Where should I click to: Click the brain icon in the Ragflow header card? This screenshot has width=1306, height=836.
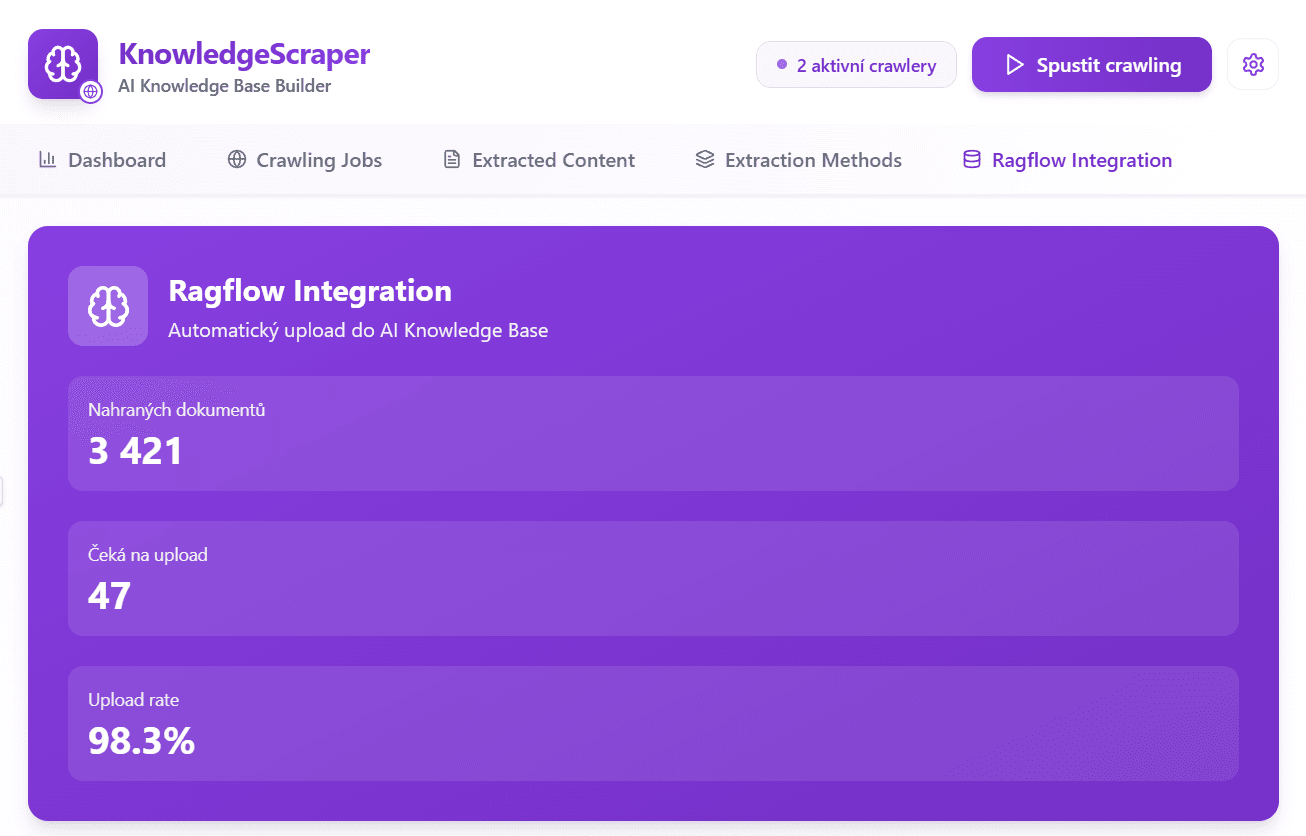pyautogui.click(x=107, y=306)
